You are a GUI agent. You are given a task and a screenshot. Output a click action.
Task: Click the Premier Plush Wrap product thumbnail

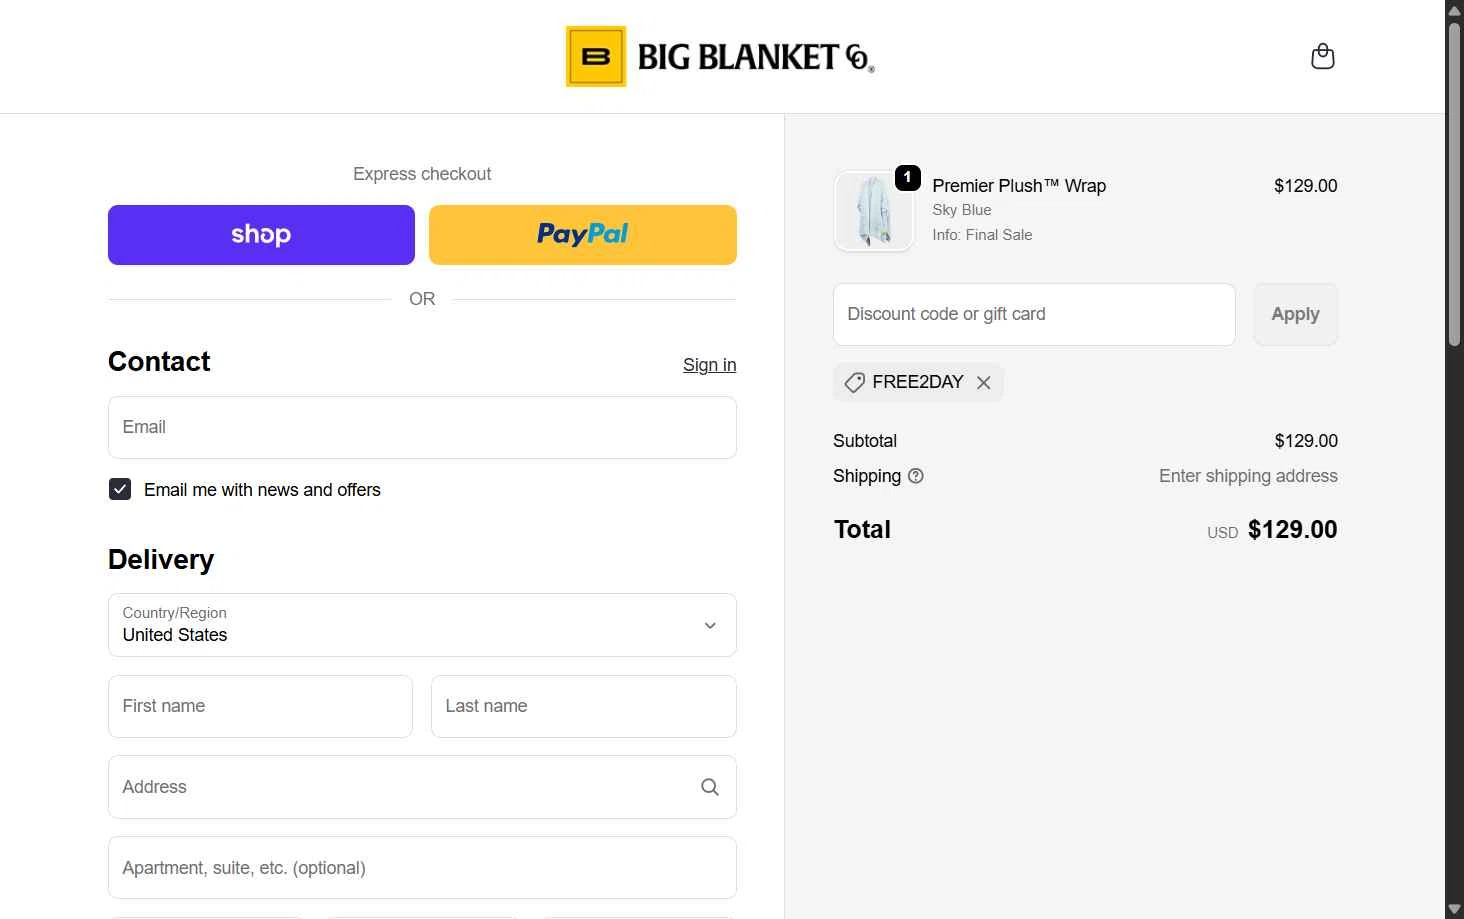pos(873,210)
